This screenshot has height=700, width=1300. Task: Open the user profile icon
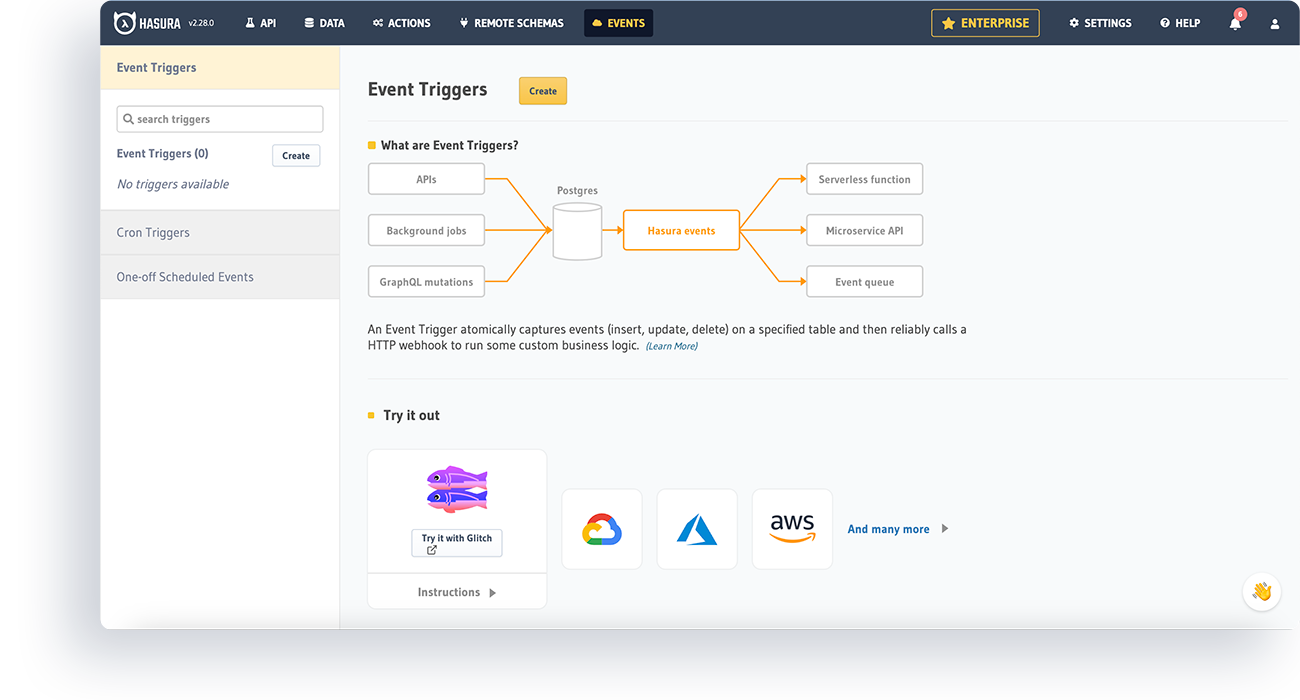[x=1275, y=23]
